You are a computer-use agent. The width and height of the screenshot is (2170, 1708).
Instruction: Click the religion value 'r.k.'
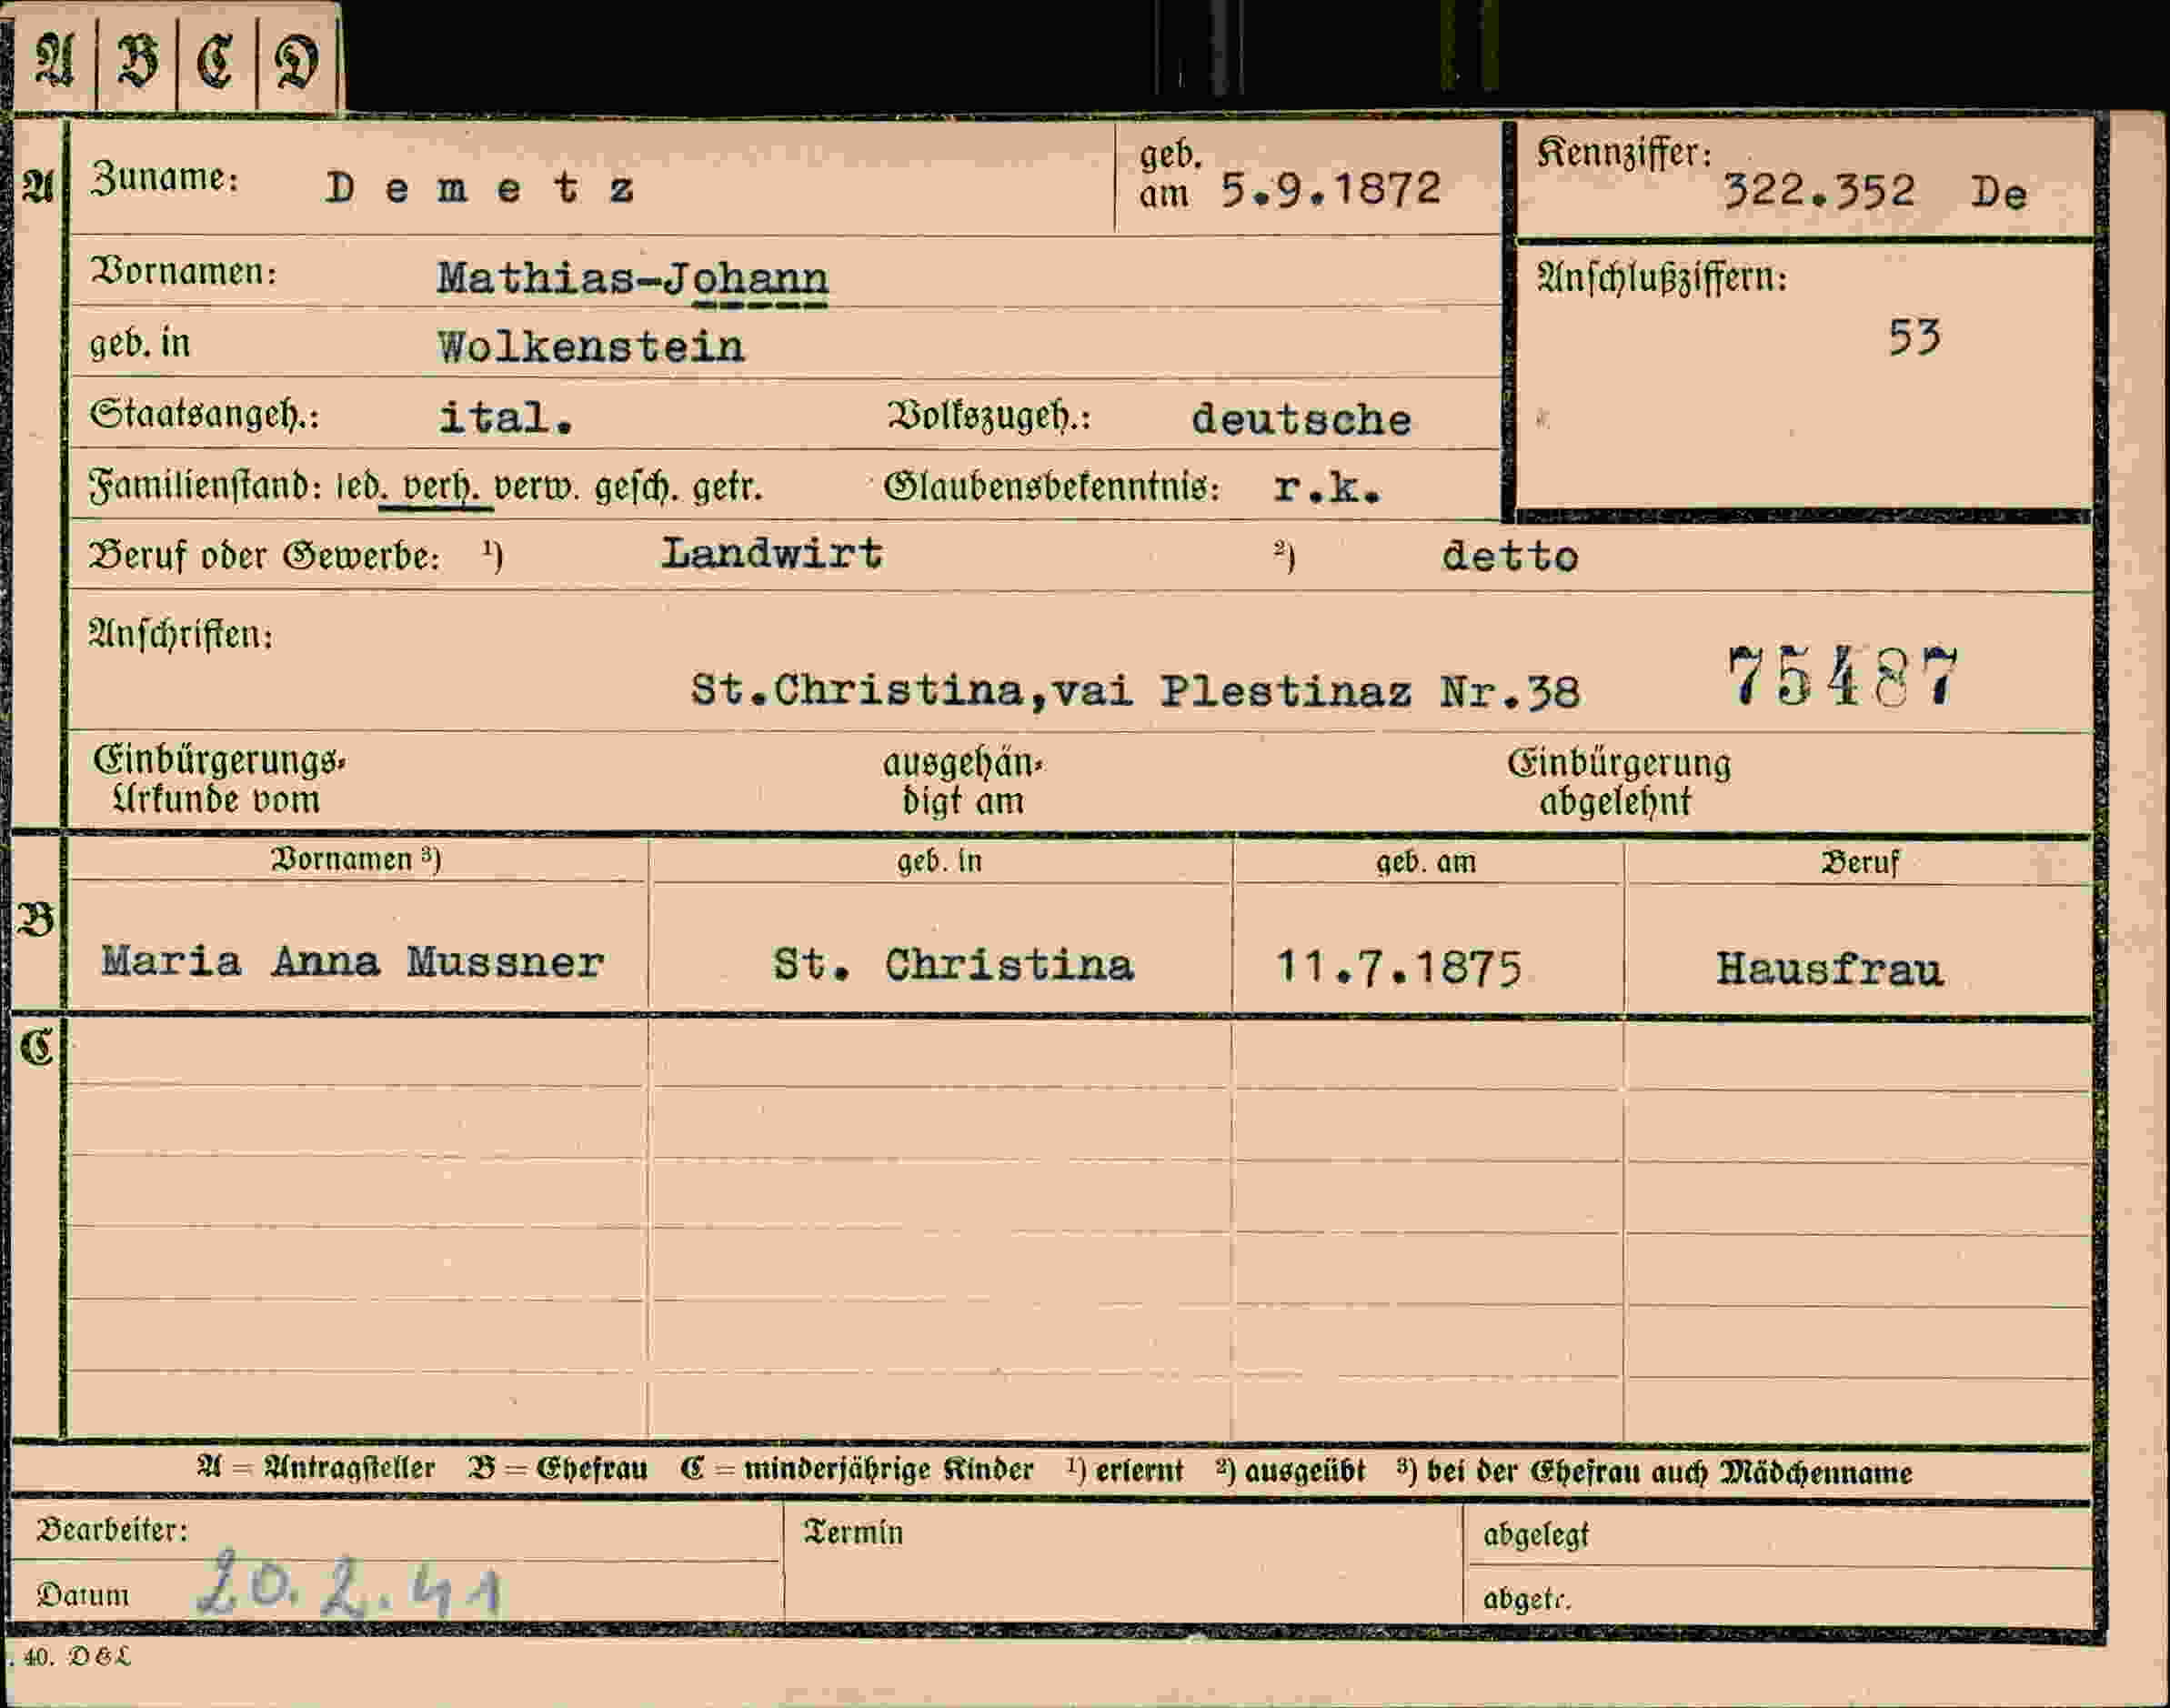pos(1327,487)
